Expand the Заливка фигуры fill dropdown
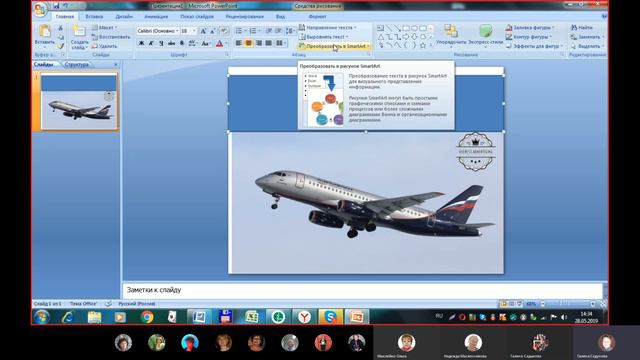 click(x=530, y=27)
